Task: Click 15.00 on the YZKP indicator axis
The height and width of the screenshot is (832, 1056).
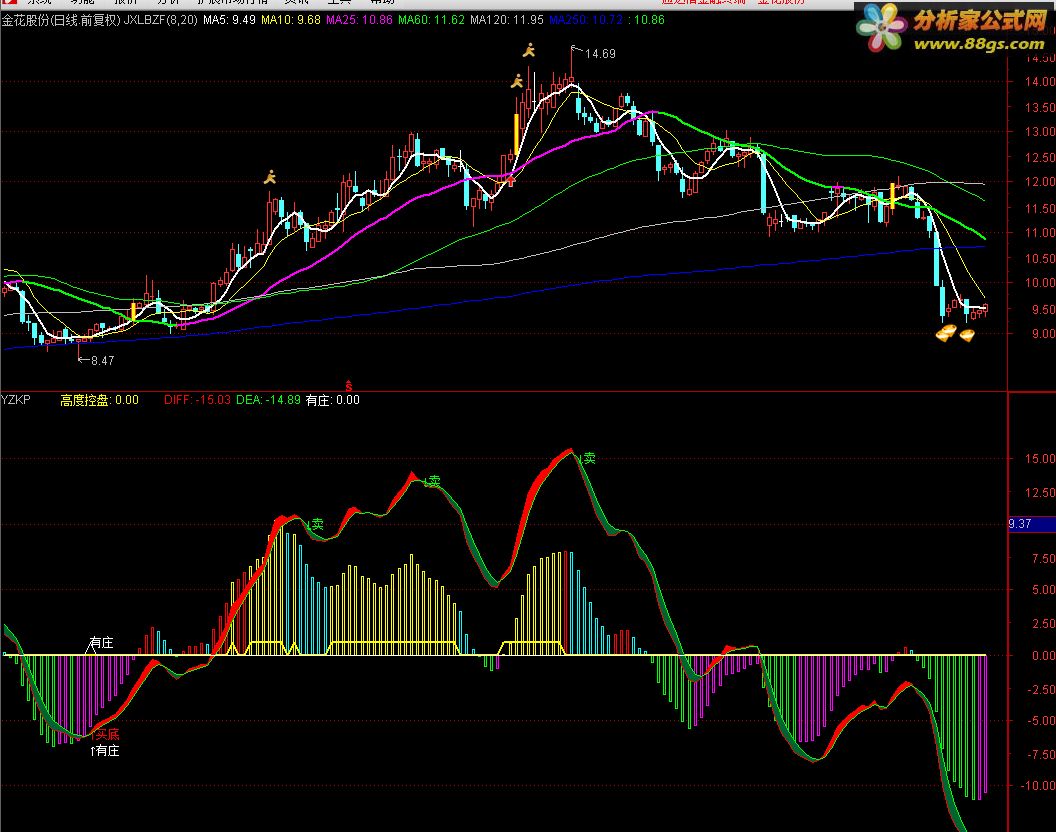Action: click(1040, 459)
